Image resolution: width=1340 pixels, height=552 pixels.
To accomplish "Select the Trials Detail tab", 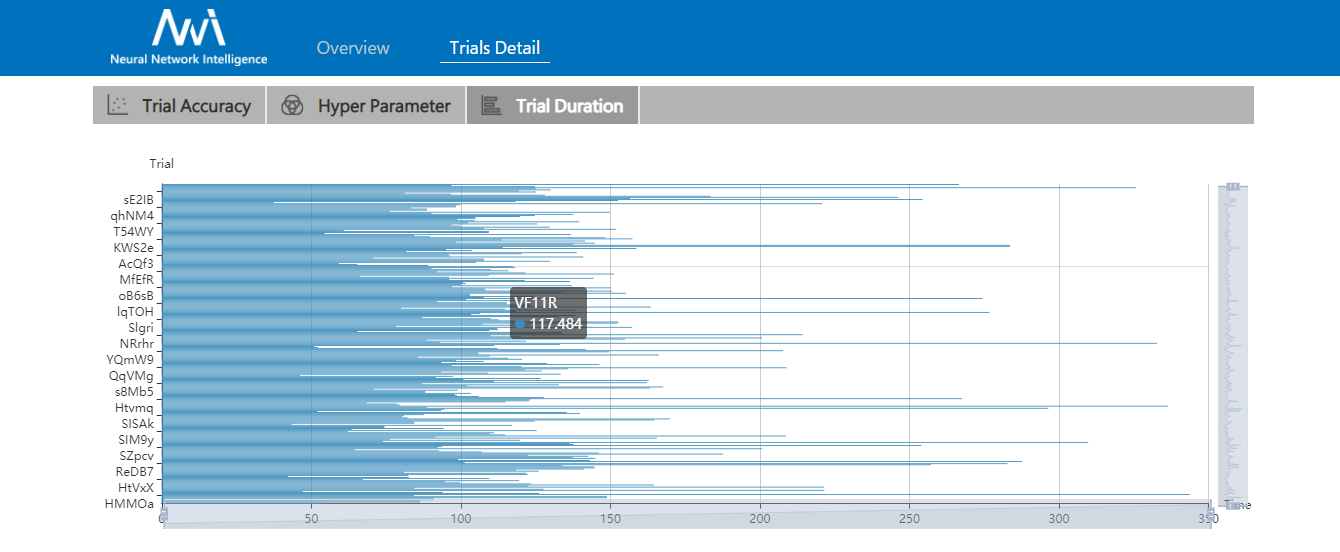I will (x=495, y=48).
